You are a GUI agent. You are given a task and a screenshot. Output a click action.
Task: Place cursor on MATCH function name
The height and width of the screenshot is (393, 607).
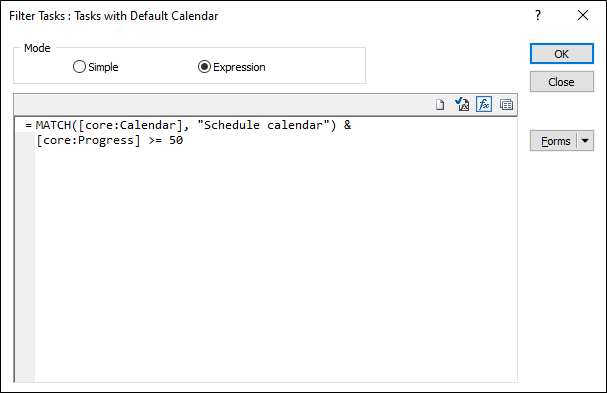pyautogui.click(x=53, y=125)
